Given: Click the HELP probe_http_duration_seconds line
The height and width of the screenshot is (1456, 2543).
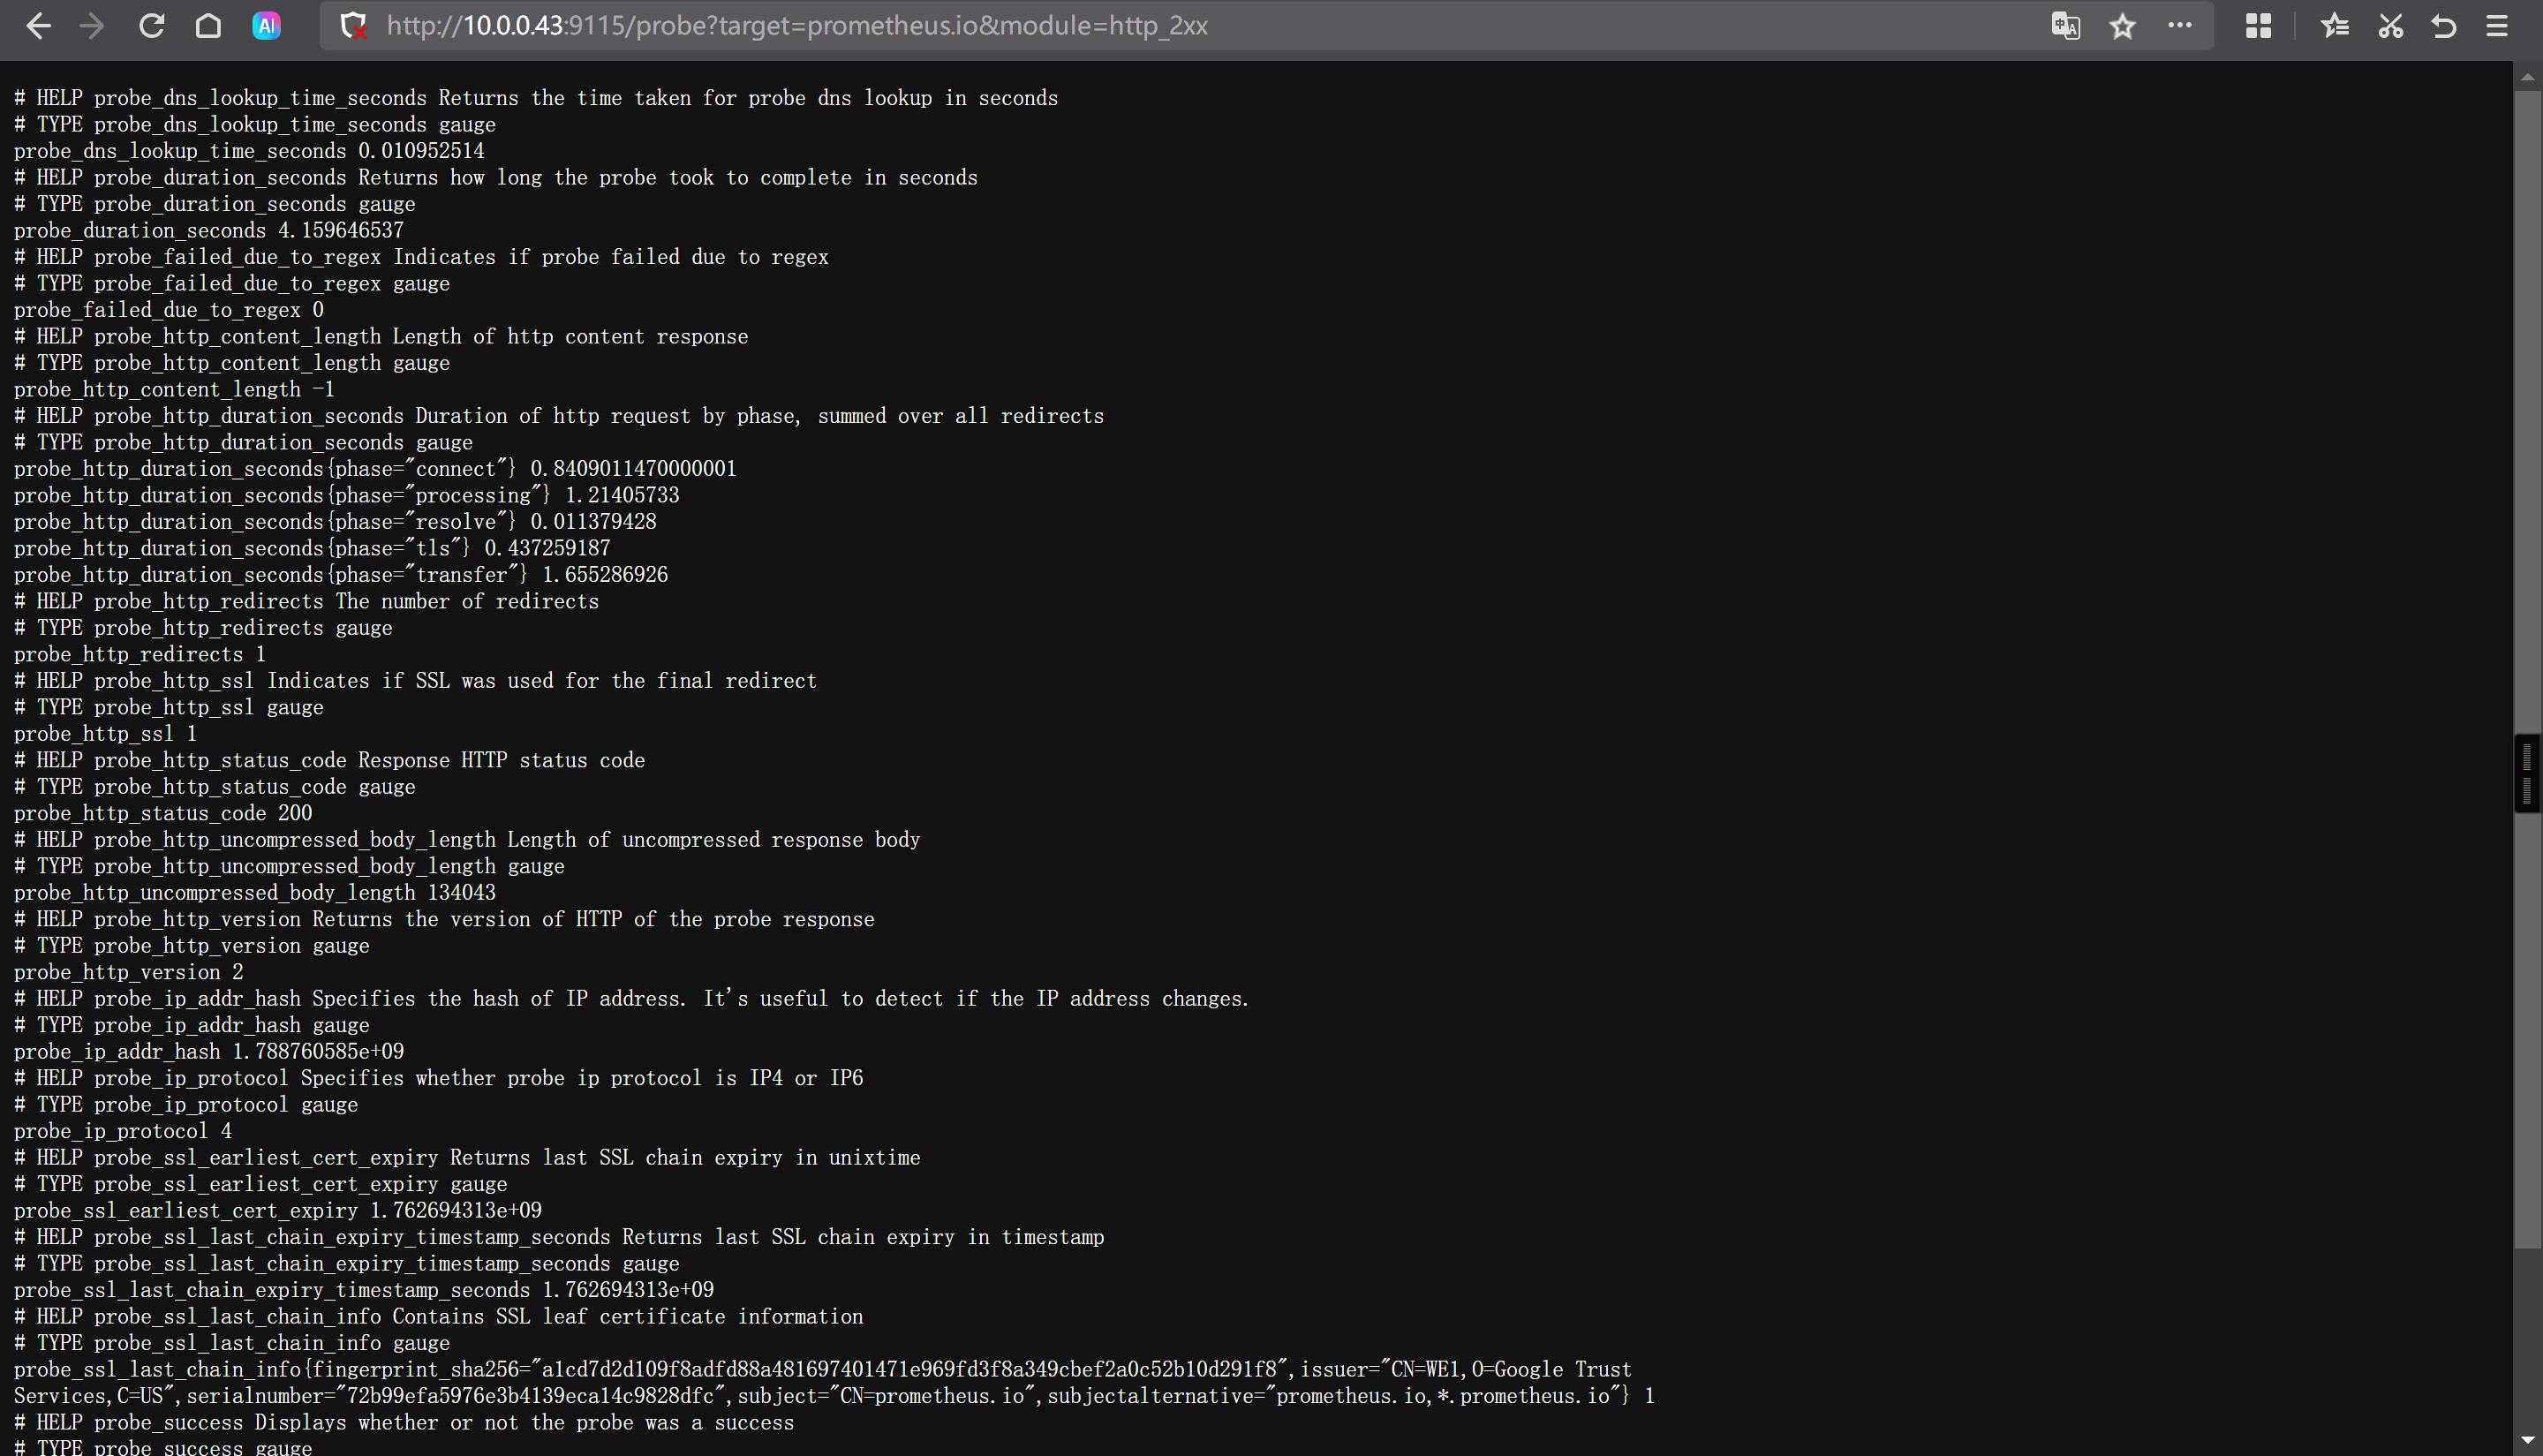Looking at the screenshot, I should click(x=559, y=416).
